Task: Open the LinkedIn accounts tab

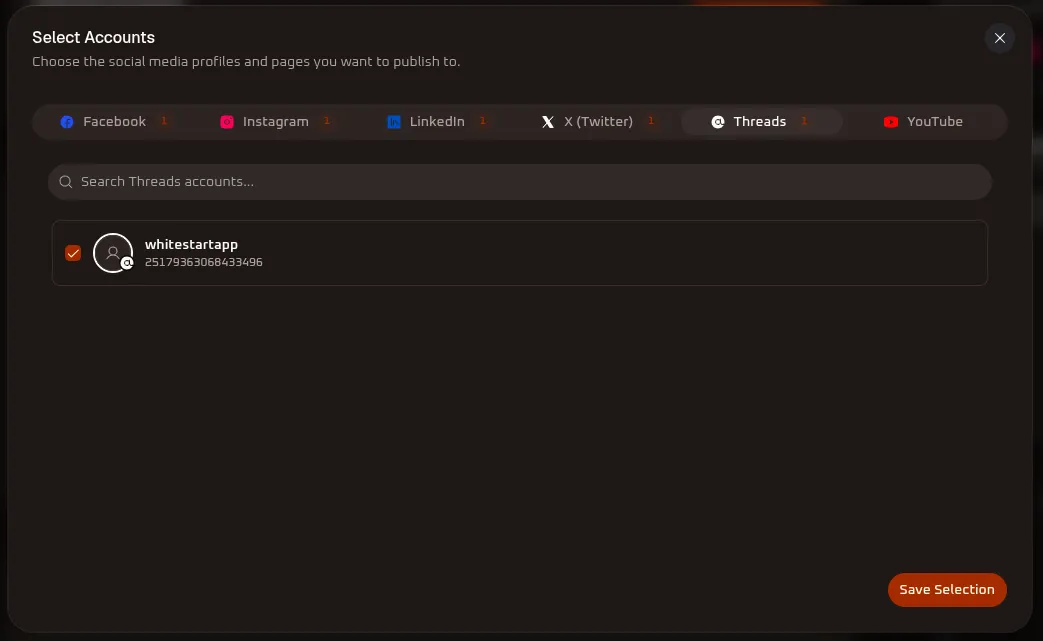Action: coord(436,122)
